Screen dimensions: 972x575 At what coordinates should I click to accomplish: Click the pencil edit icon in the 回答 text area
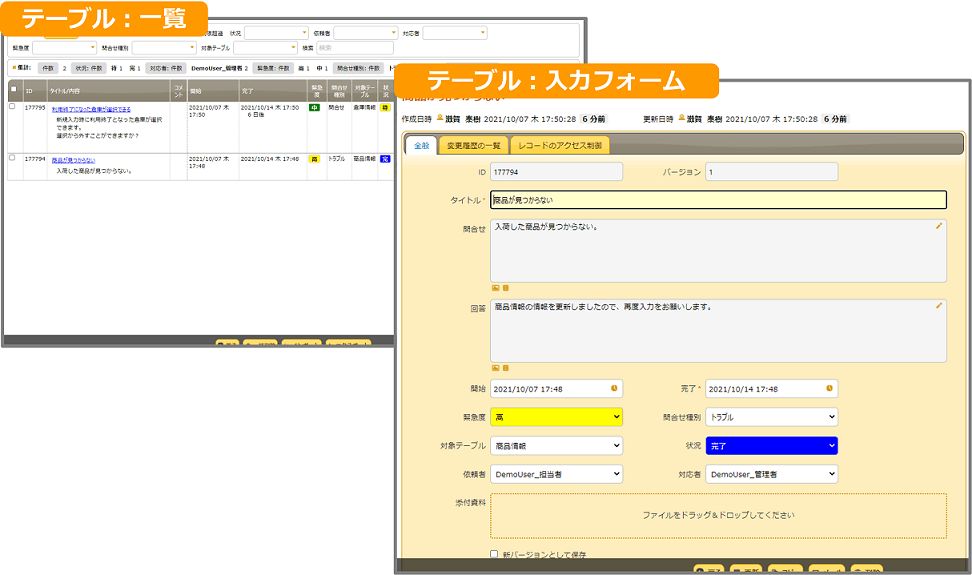[x=939, y=305]
